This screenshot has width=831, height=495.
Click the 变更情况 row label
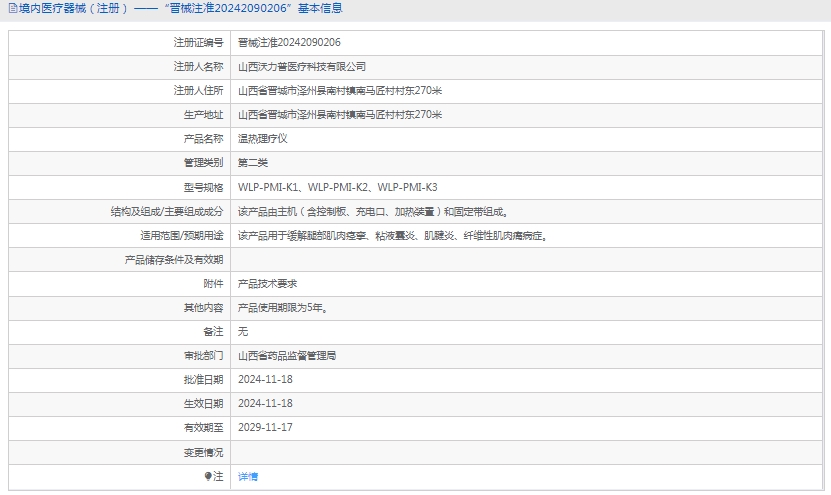[x=203, y=453]
